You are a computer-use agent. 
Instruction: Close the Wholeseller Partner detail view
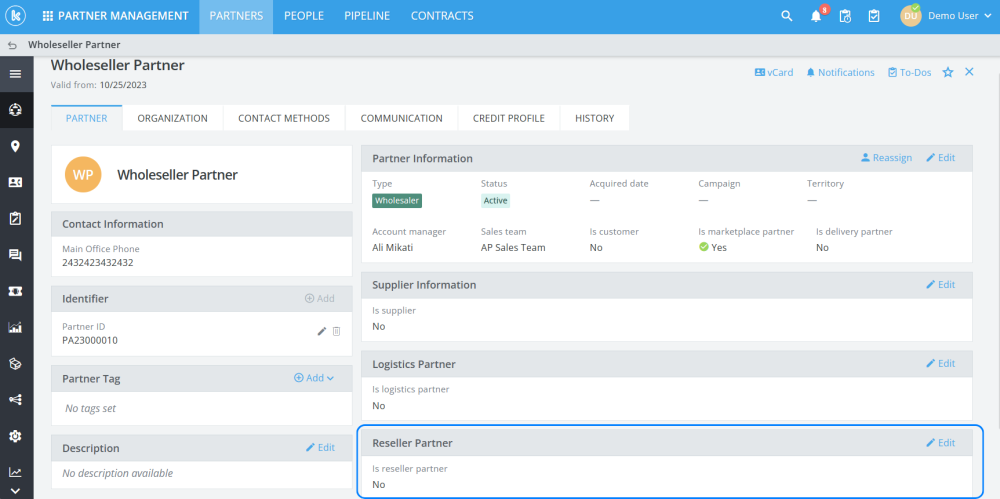pos(969,72)
